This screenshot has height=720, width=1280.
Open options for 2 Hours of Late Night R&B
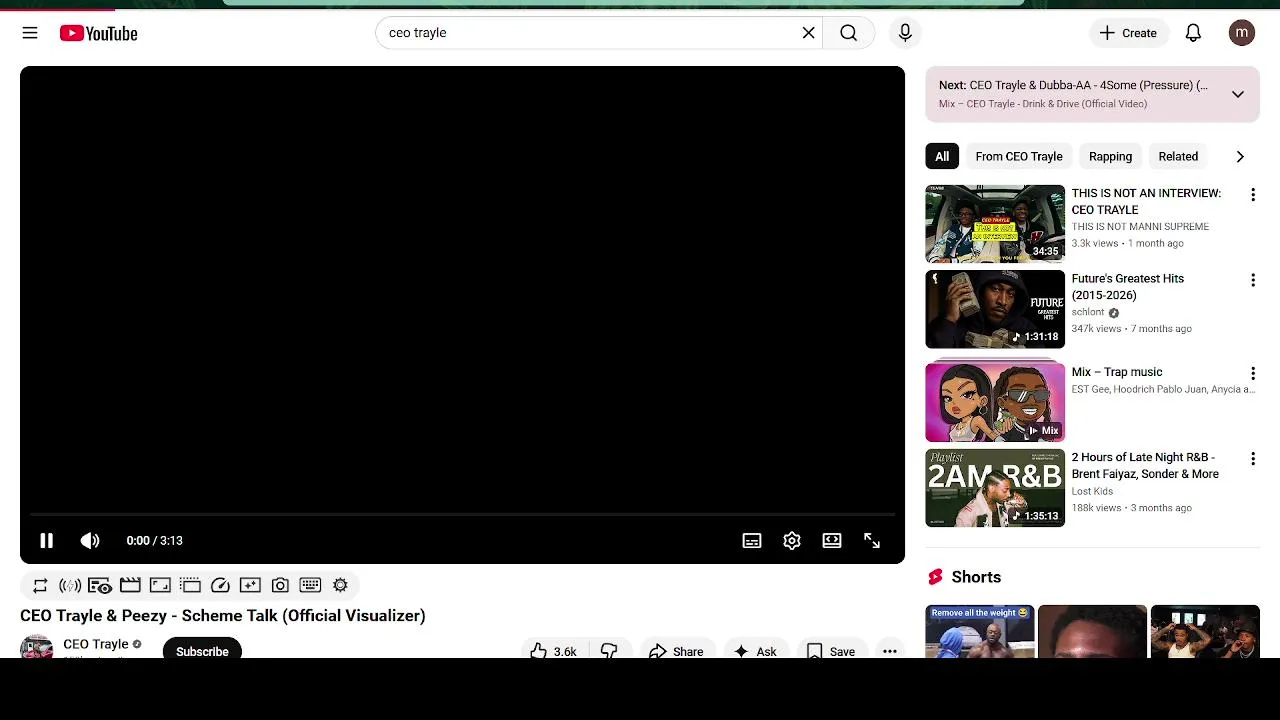[x=1252, y=459]
